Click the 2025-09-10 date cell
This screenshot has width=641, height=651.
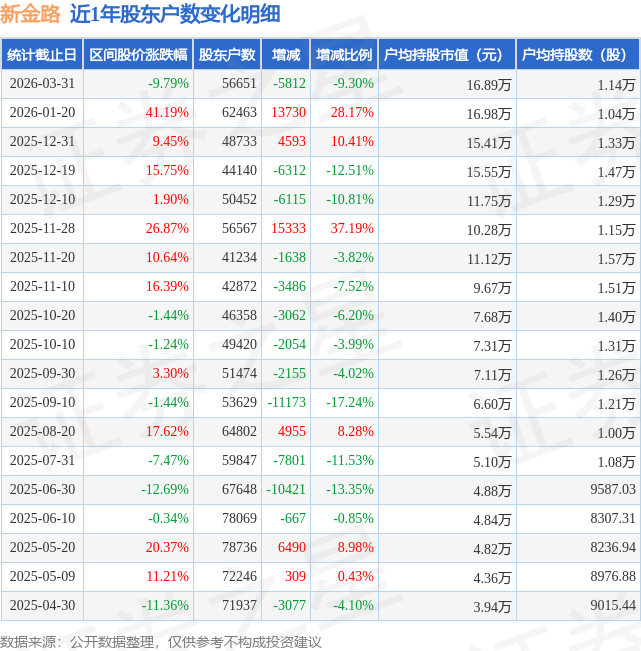pos(42,402)
